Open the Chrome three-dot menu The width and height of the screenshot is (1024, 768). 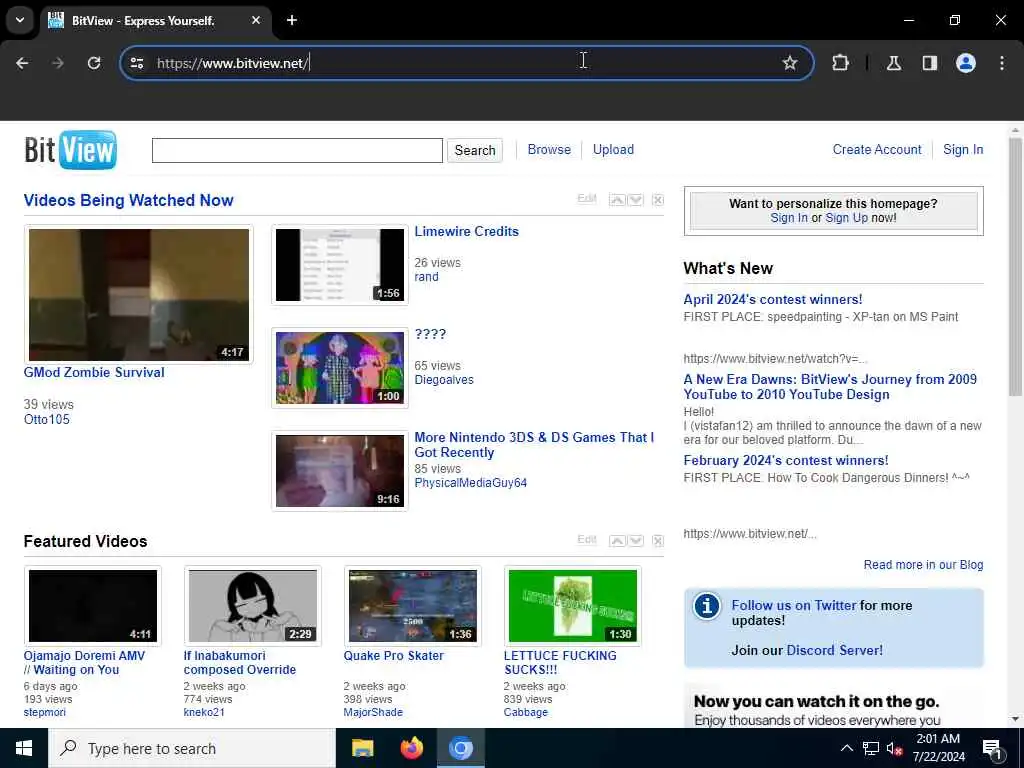[x=1002, y=63]
